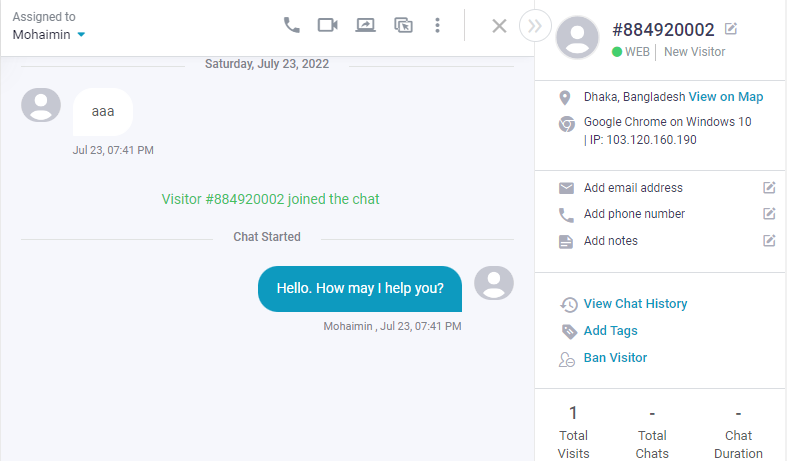
Task: Click the Add notes field
Action: [x=610, y=241]
